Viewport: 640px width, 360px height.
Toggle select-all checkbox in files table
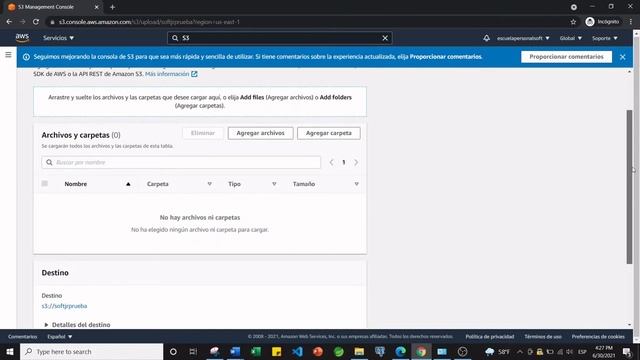(44, 184)
